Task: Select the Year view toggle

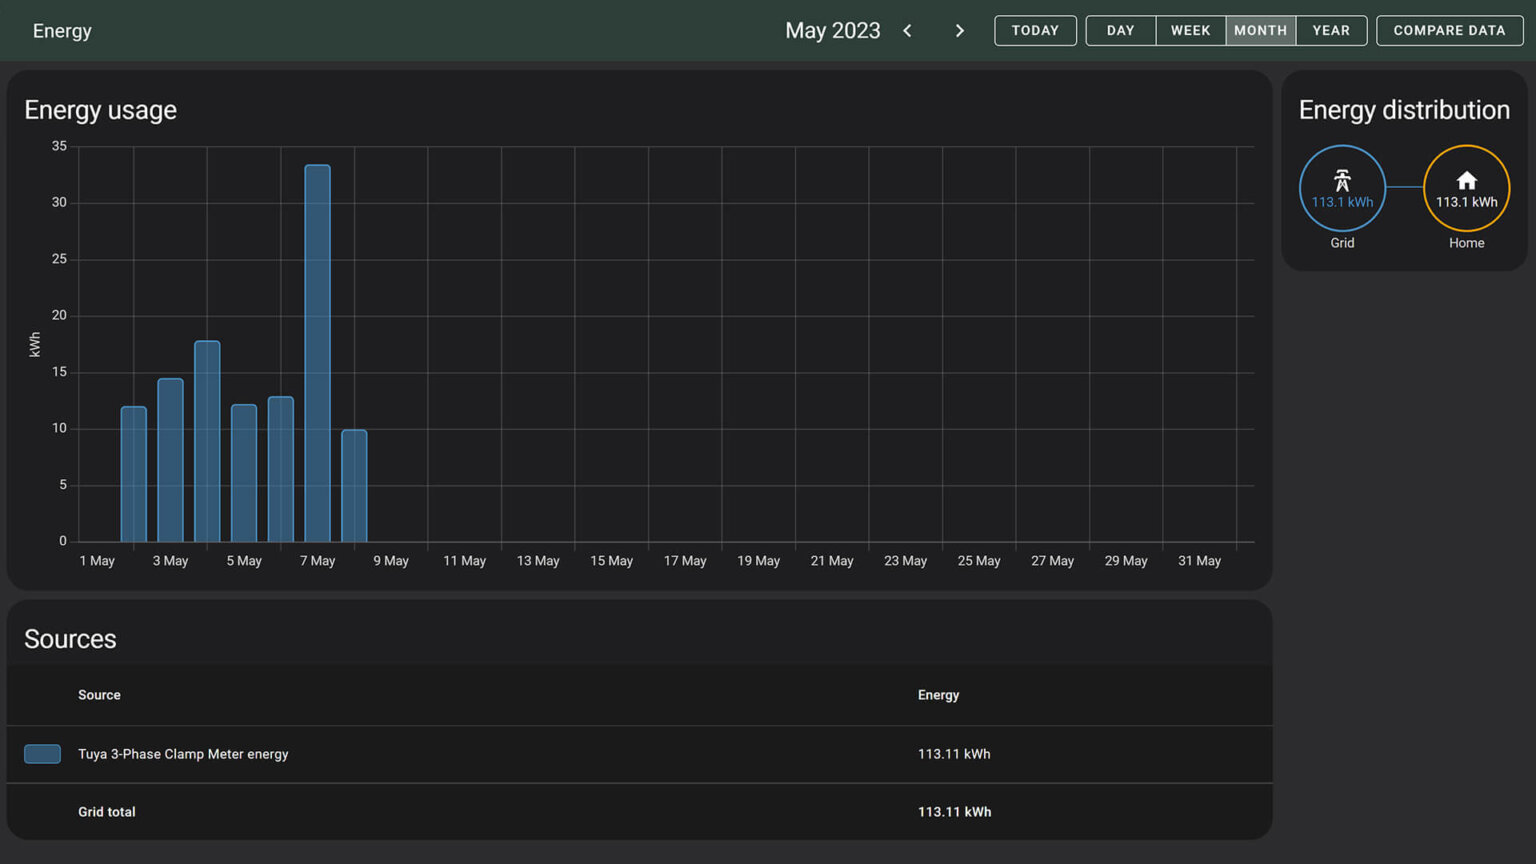Action: (x=1331, y=31)
